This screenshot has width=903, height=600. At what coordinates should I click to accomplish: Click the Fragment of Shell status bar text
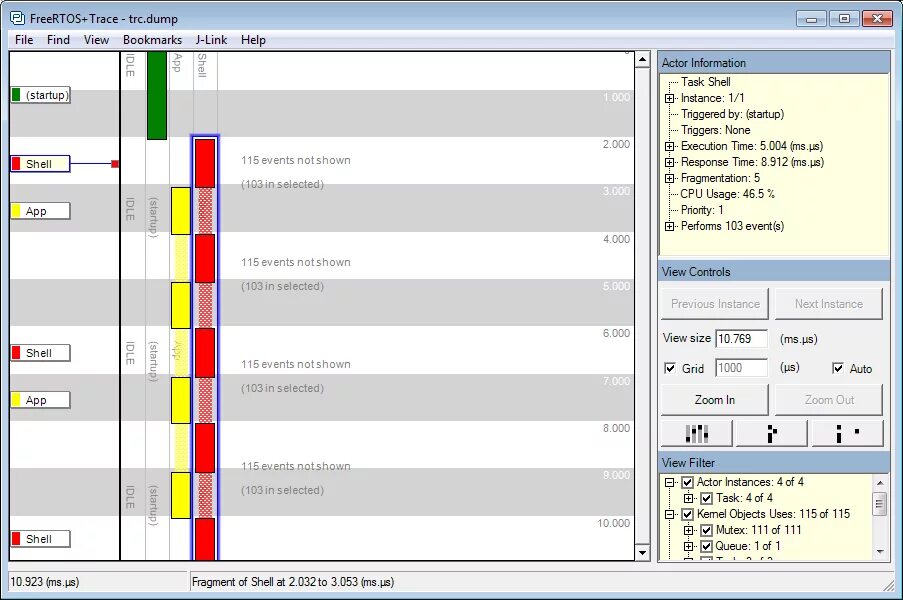293,582
